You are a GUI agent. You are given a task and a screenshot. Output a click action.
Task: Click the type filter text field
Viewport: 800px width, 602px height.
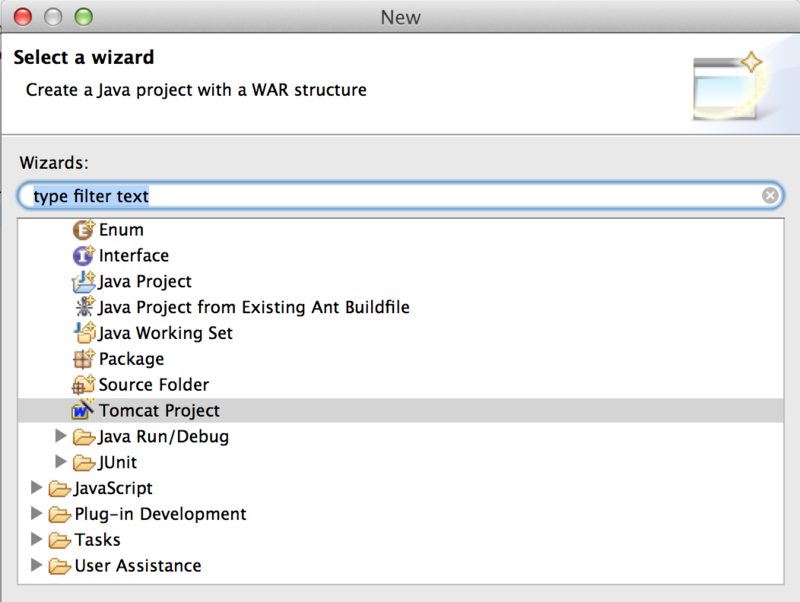tap(390, 196)
